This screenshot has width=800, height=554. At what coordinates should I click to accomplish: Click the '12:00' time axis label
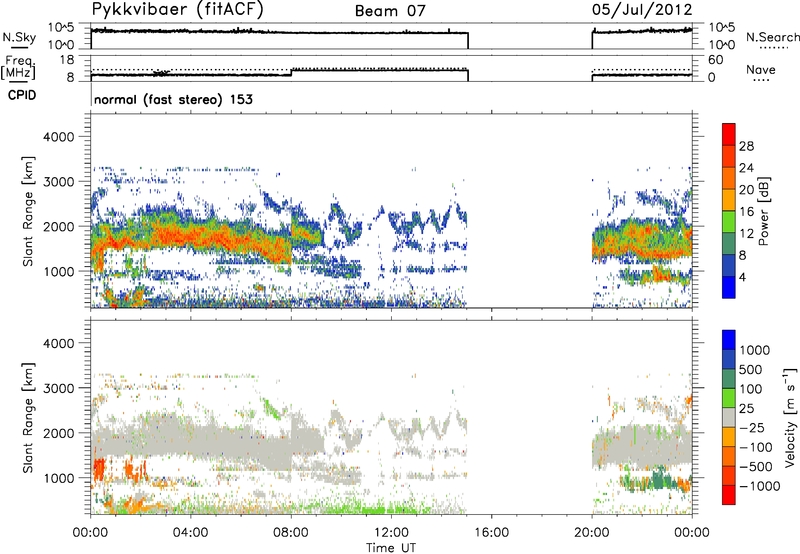point(391,533)
